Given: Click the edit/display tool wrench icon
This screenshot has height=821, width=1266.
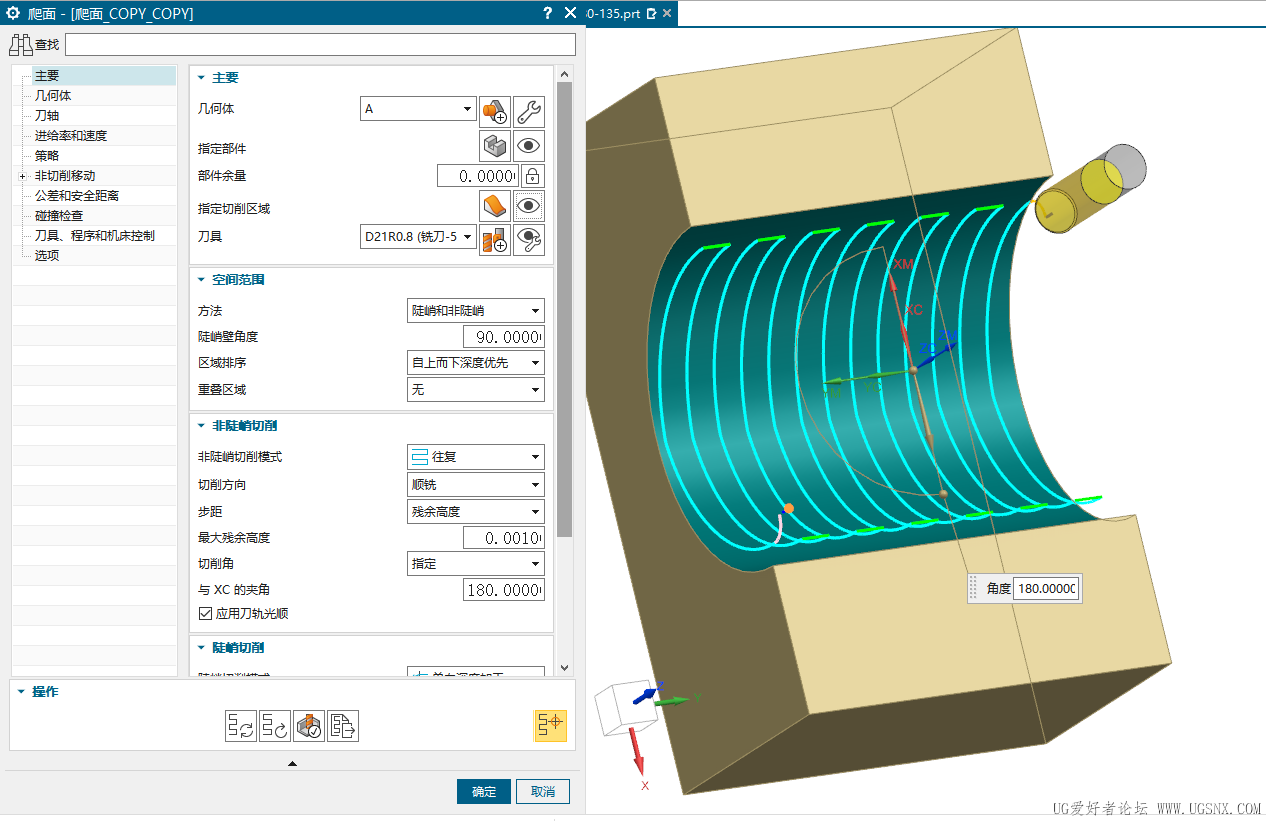Looking at the screenshot, I should pyautogui.click(x=529, y=239).
